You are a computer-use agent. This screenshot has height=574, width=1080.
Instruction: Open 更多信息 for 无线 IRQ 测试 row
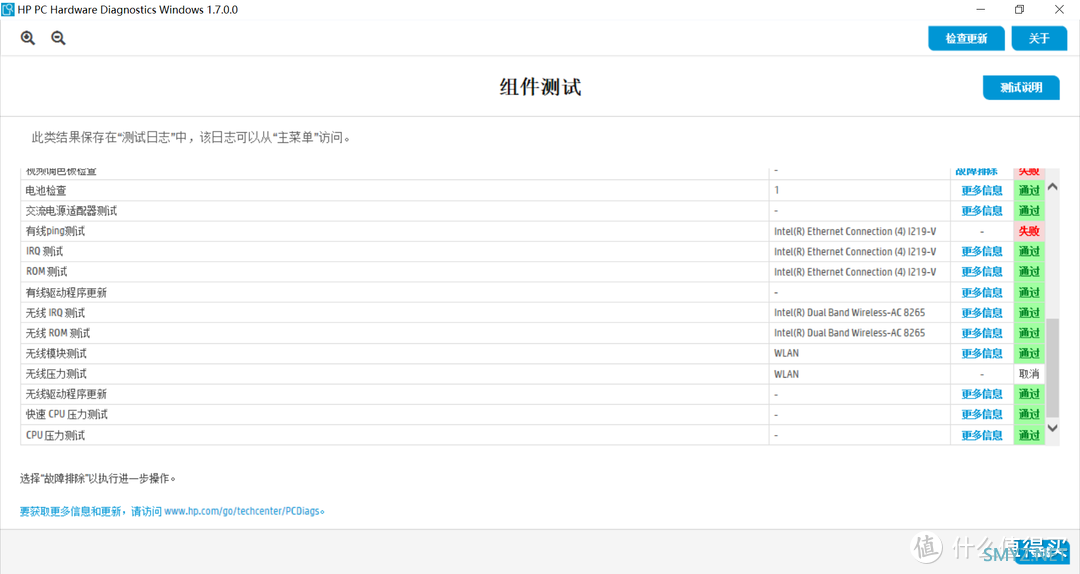[982, 313]
